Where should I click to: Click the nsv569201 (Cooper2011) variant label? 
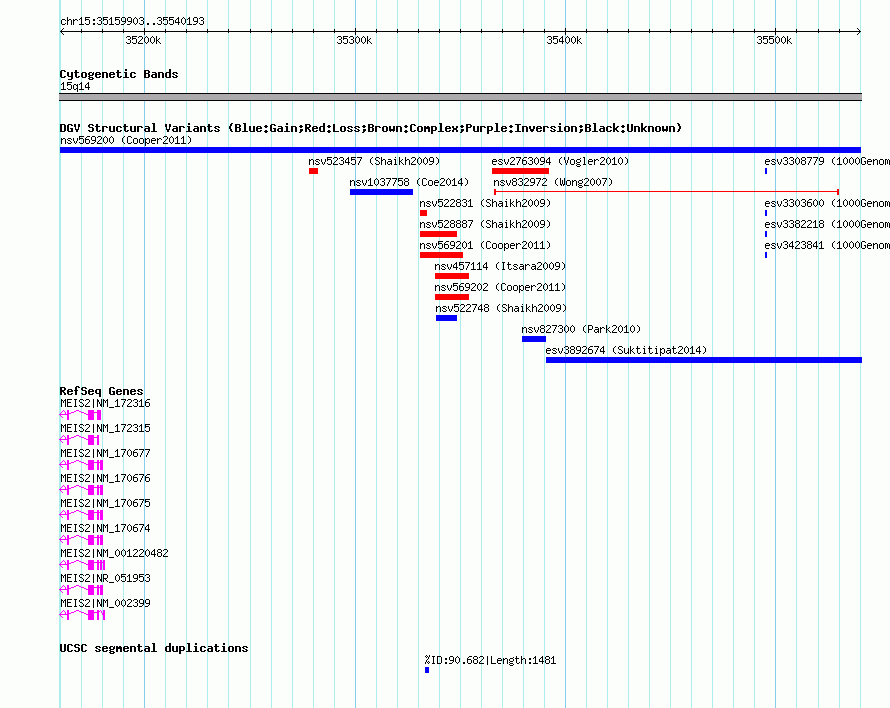[485, 245]
